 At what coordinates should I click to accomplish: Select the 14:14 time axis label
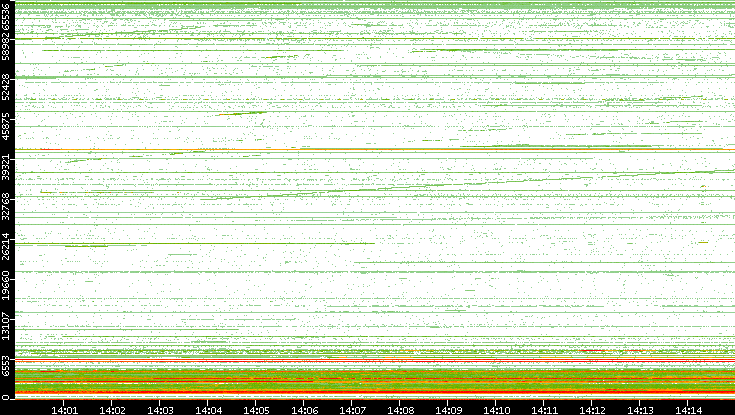tap(688, 409)
